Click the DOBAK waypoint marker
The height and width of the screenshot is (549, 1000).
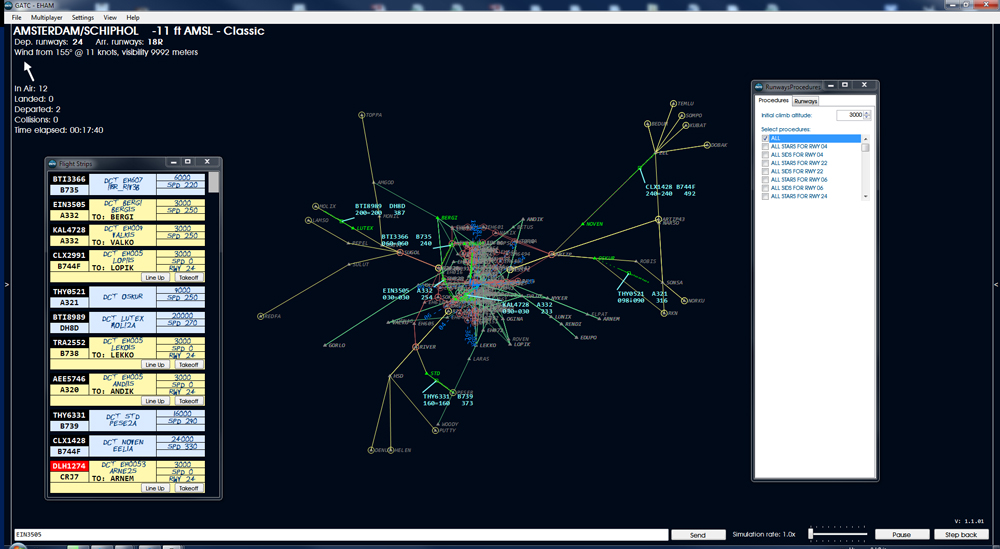[707, 145]
